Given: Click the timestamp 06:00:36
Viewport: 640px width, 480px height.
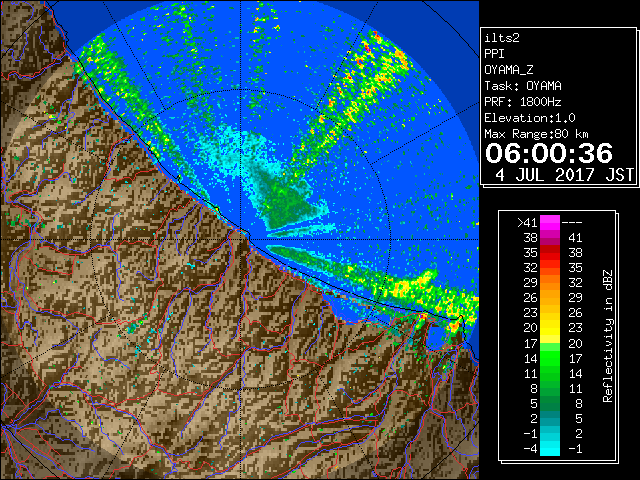Looking at the screenshot, I should 549,153.
